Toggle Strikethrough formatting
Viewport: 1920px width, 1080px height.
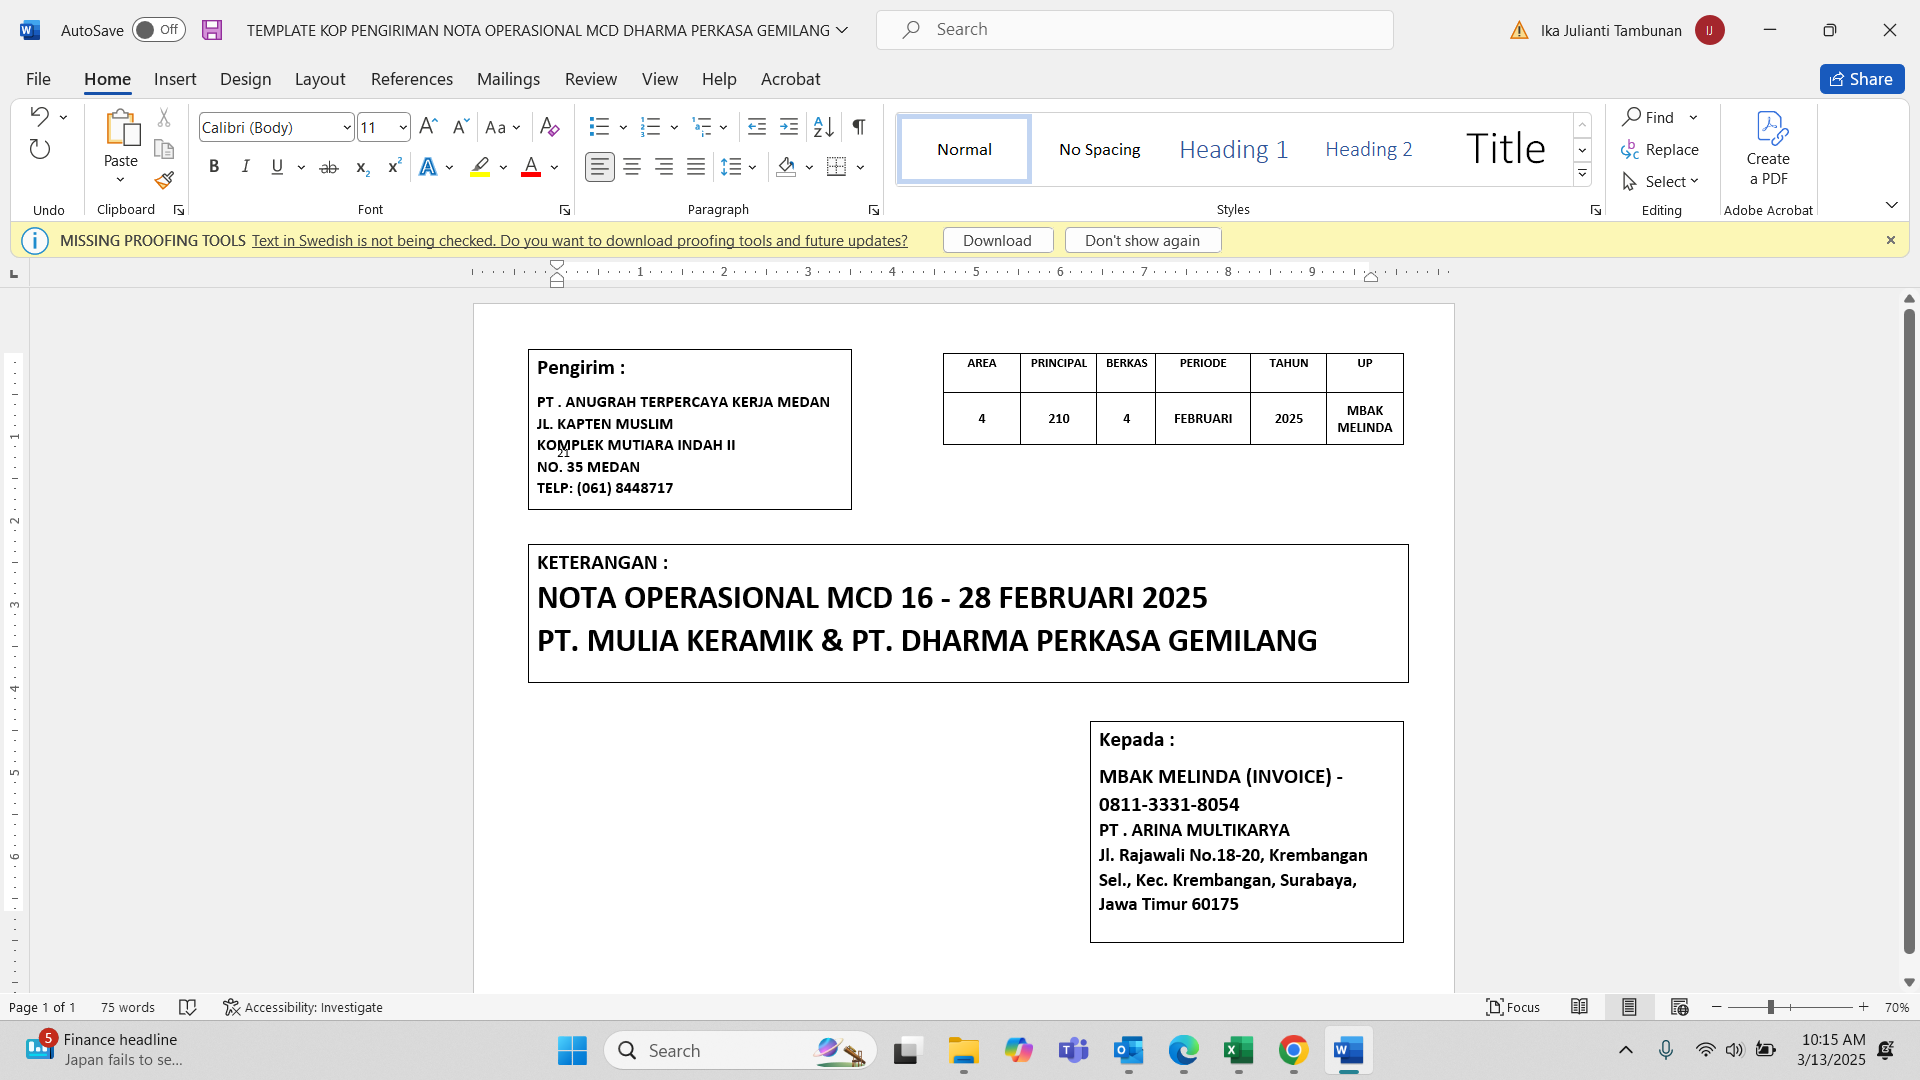point(328,167)
